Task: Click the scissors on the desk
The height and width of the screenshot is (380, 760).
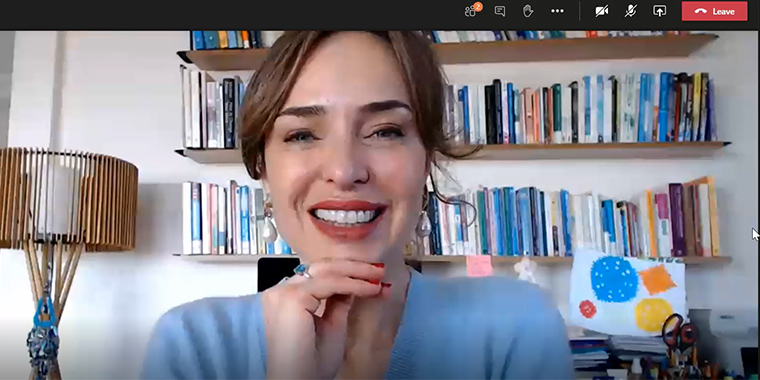Action: pyautogui.click(x=680, y=333)
